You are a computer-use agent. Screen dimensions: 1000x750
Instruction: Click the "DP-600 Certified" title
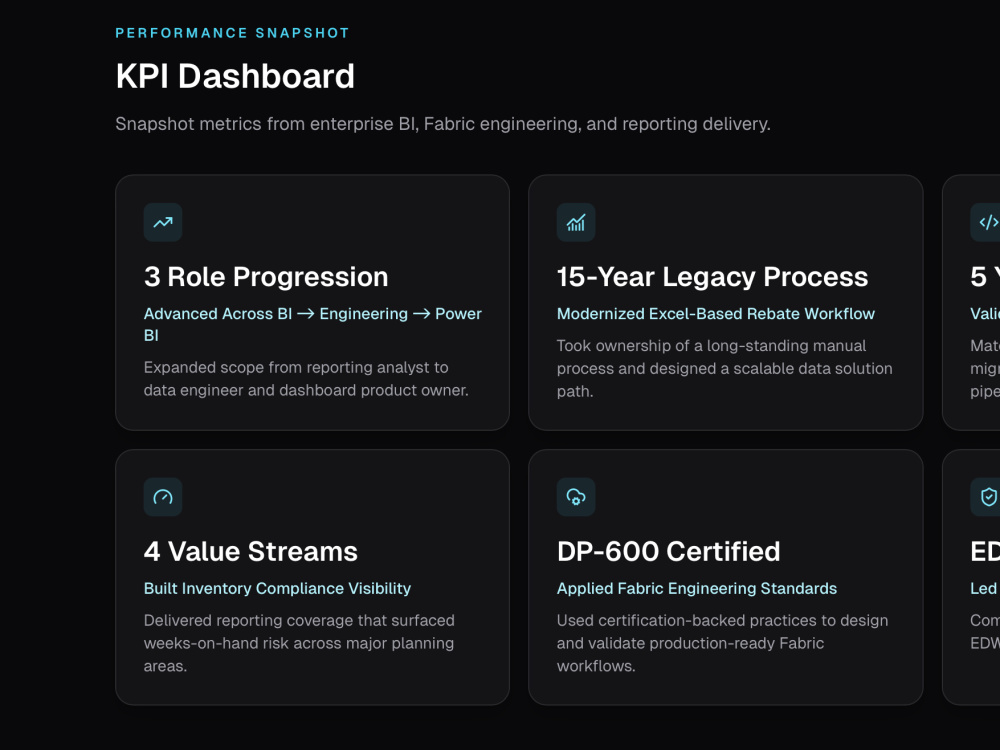point(668,552)
